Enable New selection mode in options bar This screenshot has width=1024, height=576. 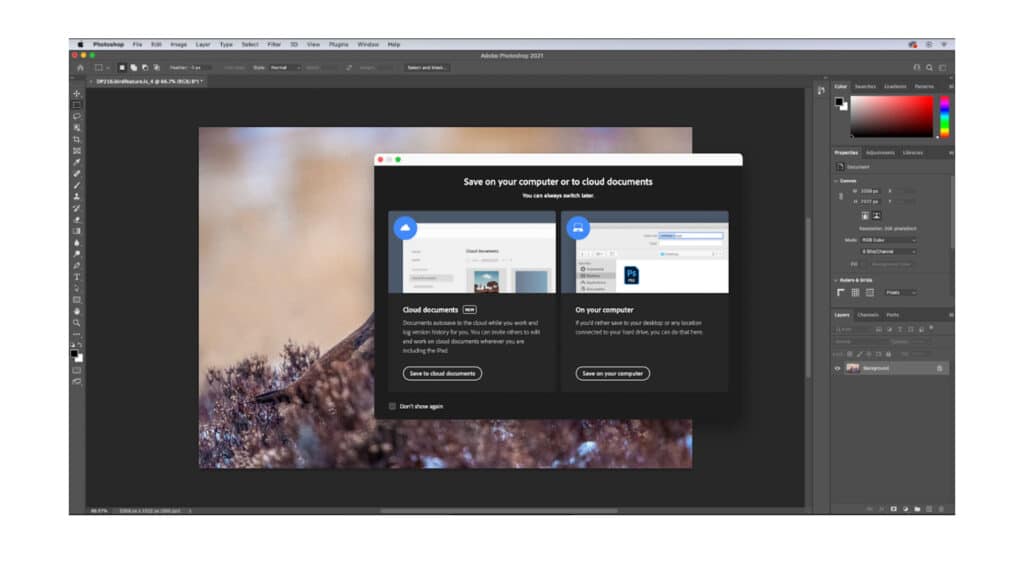coord(121,67)
